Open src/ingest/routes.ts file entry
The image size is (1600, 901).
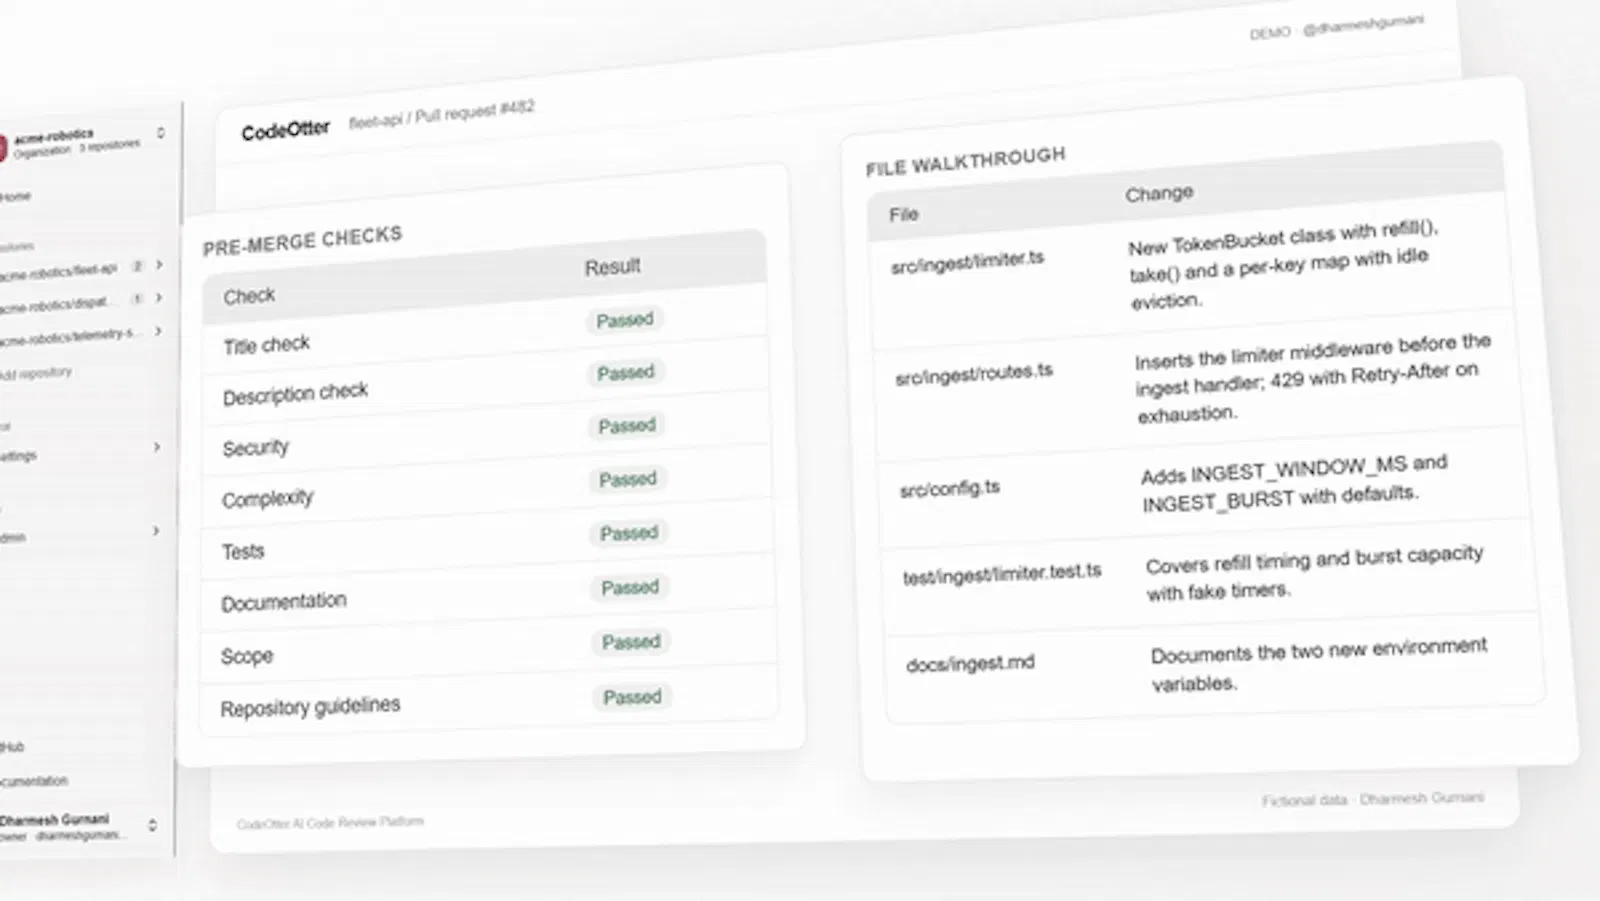[x=974, y=375]
